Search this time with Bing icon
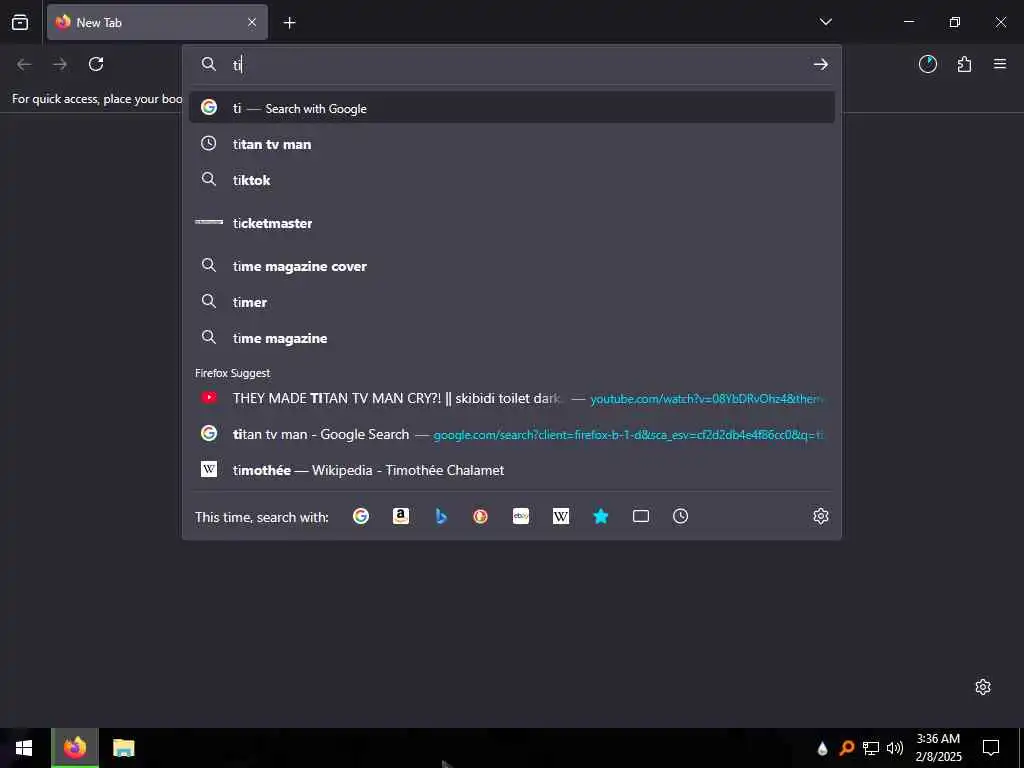 [x=441, y=517]
